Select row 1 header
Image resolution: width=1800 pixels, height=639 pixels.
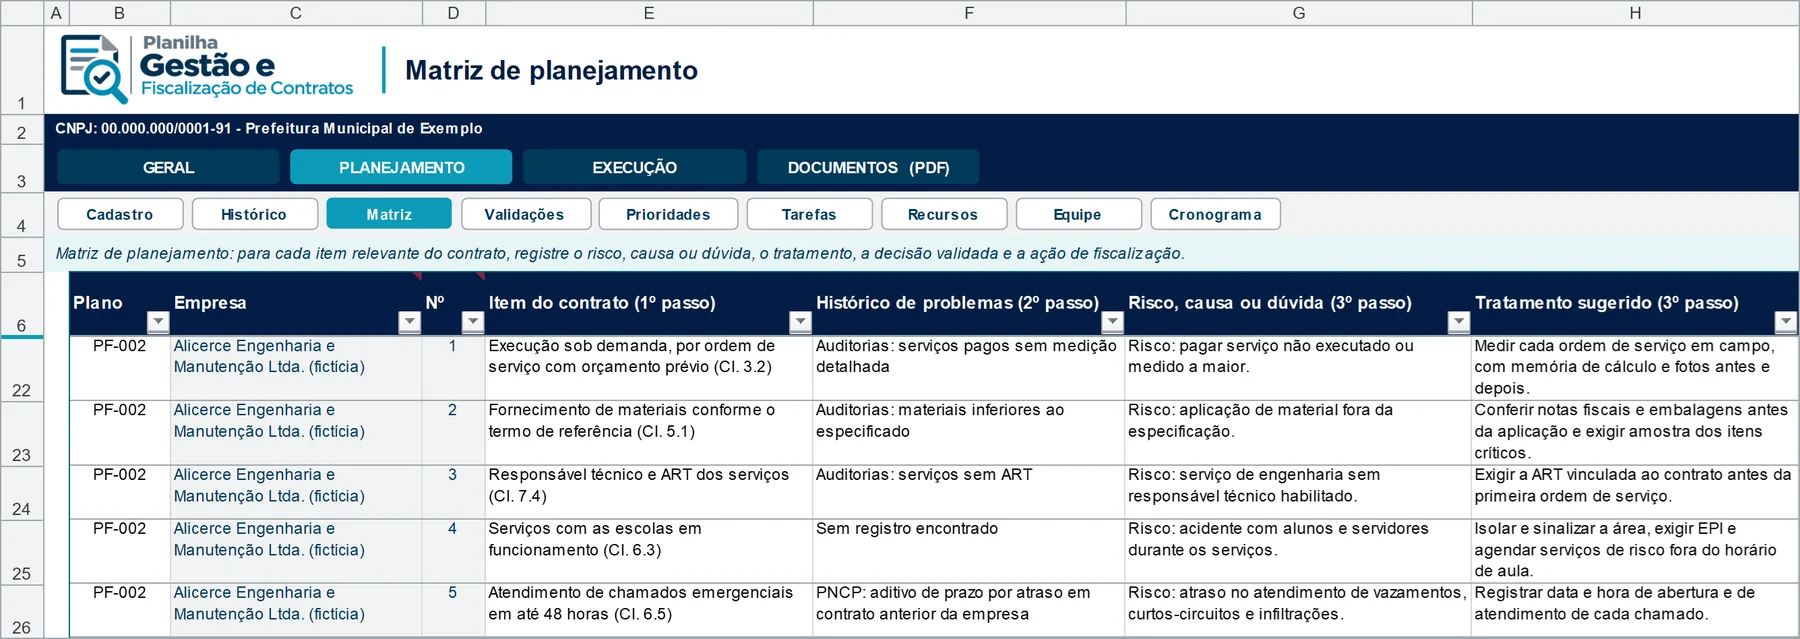[x=22, y=70]
